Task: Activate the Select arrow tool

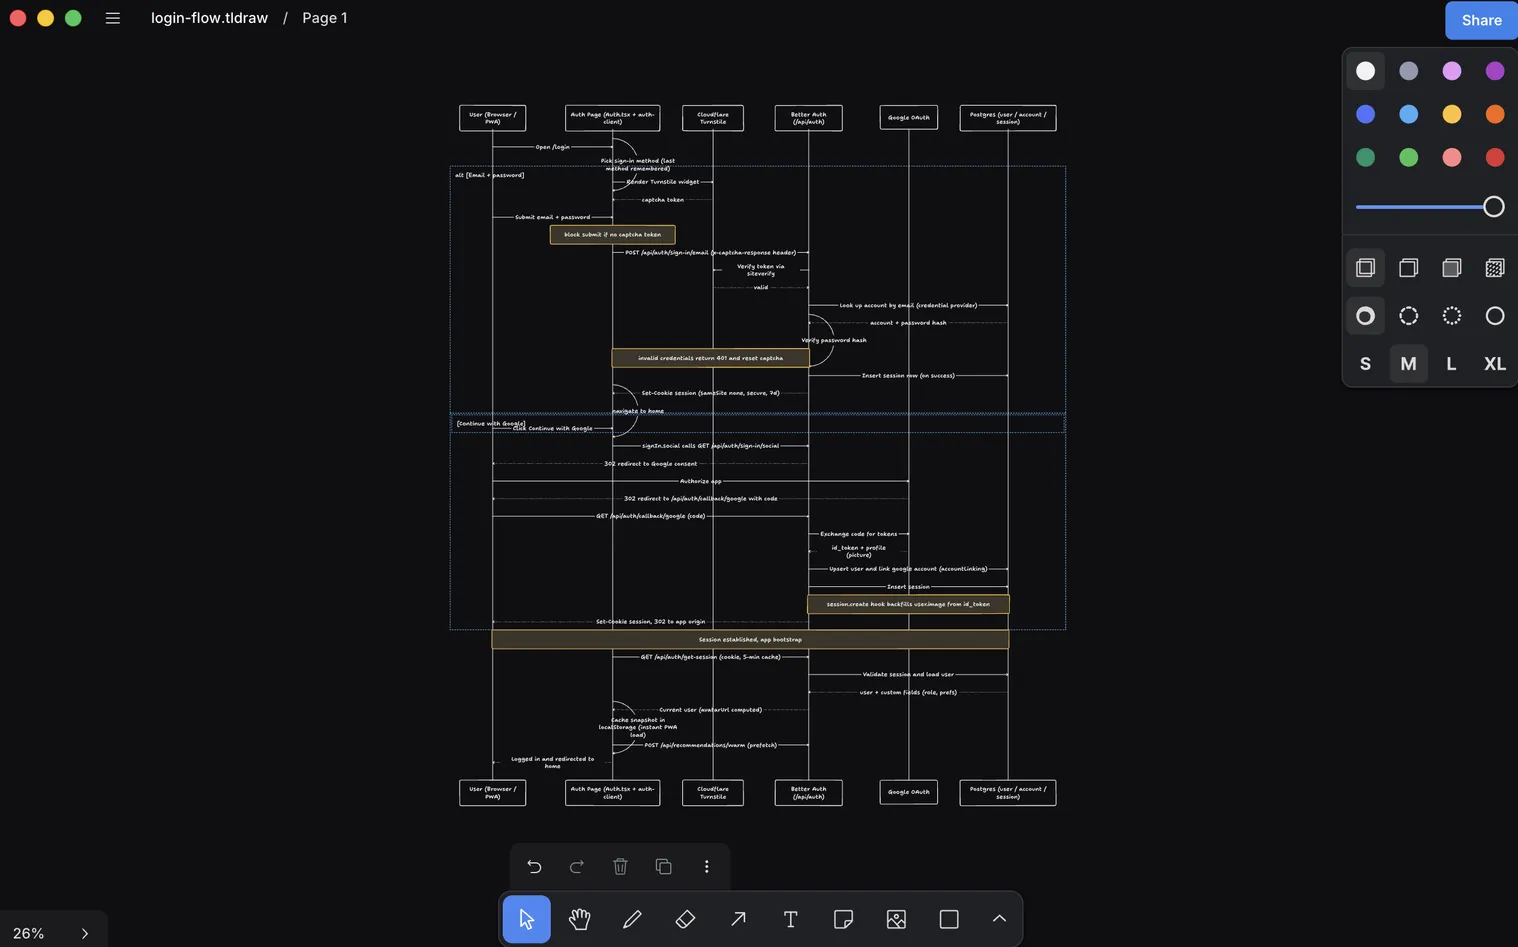Action: coord(526,919)
